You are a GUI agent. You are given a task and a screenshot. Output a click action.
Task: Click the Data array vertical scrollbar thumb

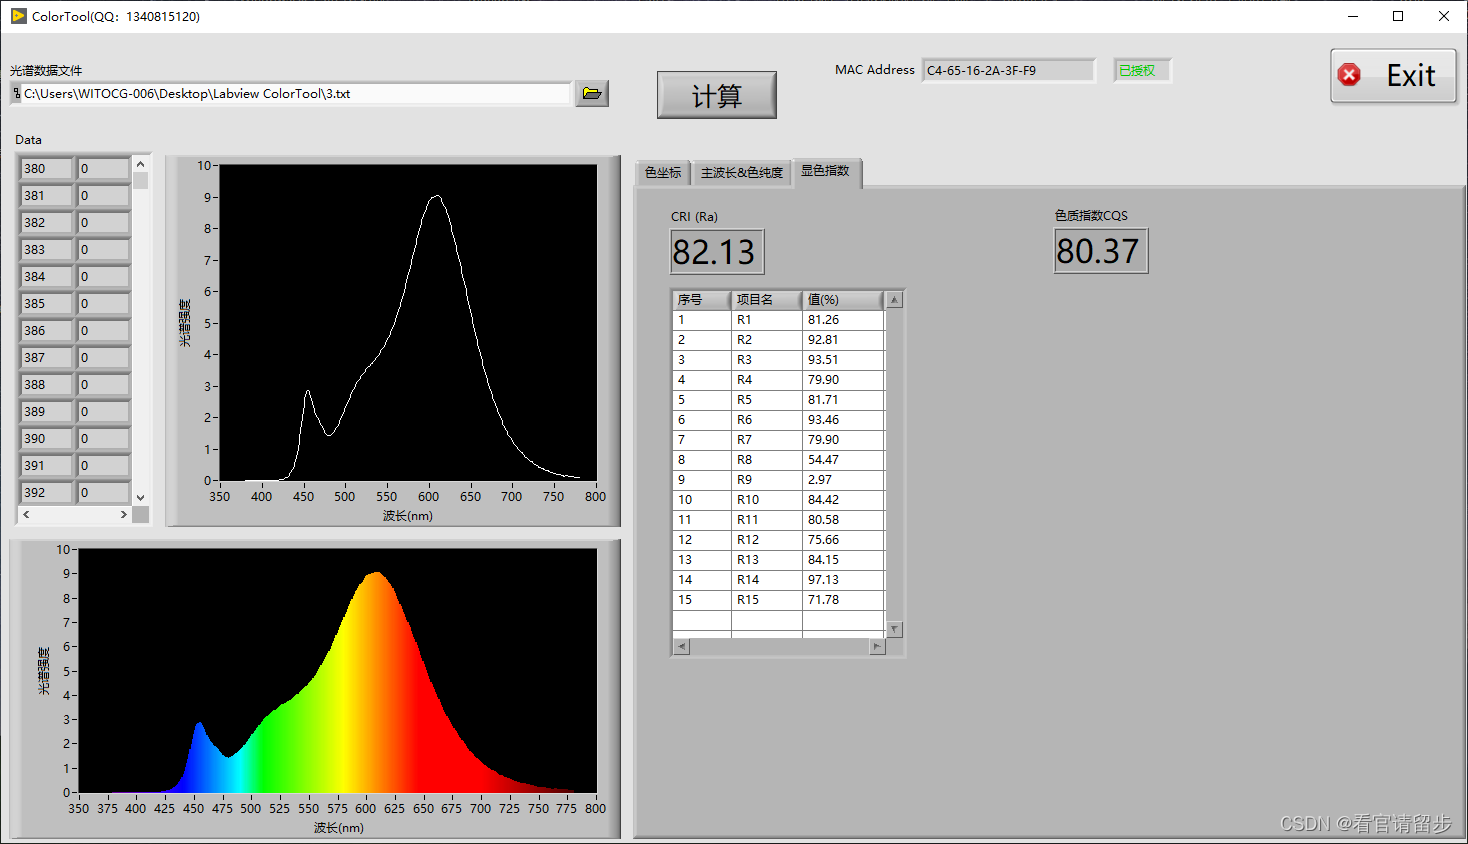pyautogui.click(x=140, y=181)
